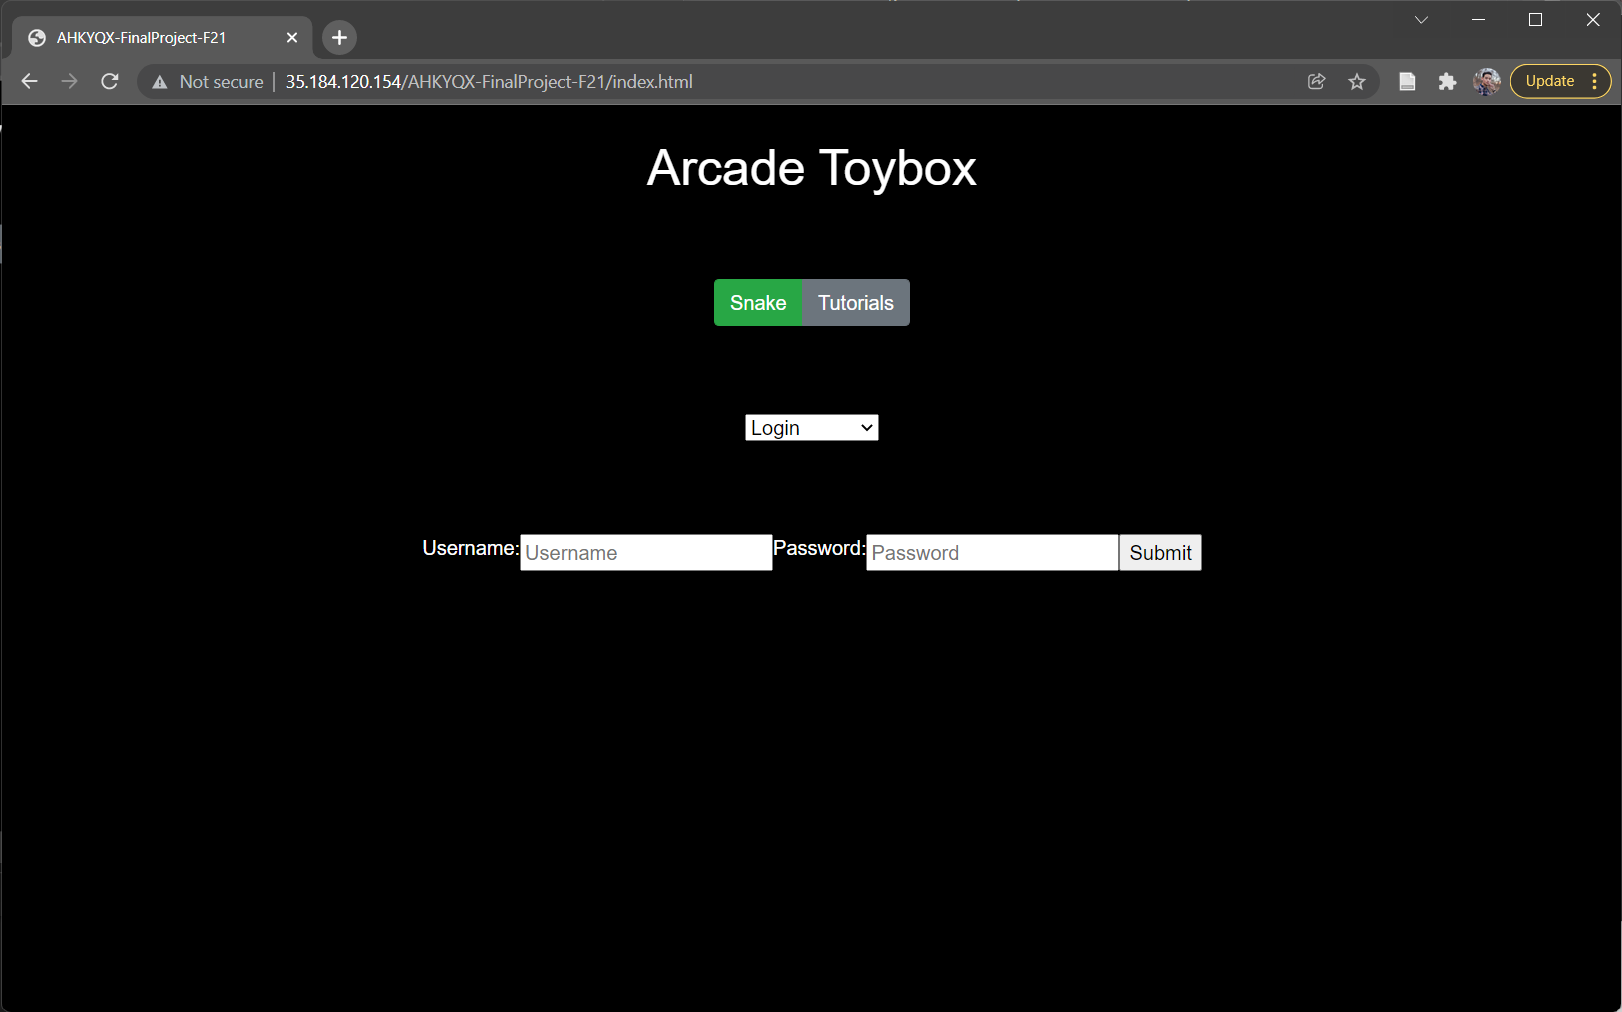Open the Login dropdown menu
Viewport: 1622px width, 1012px height.
[811, 428]
